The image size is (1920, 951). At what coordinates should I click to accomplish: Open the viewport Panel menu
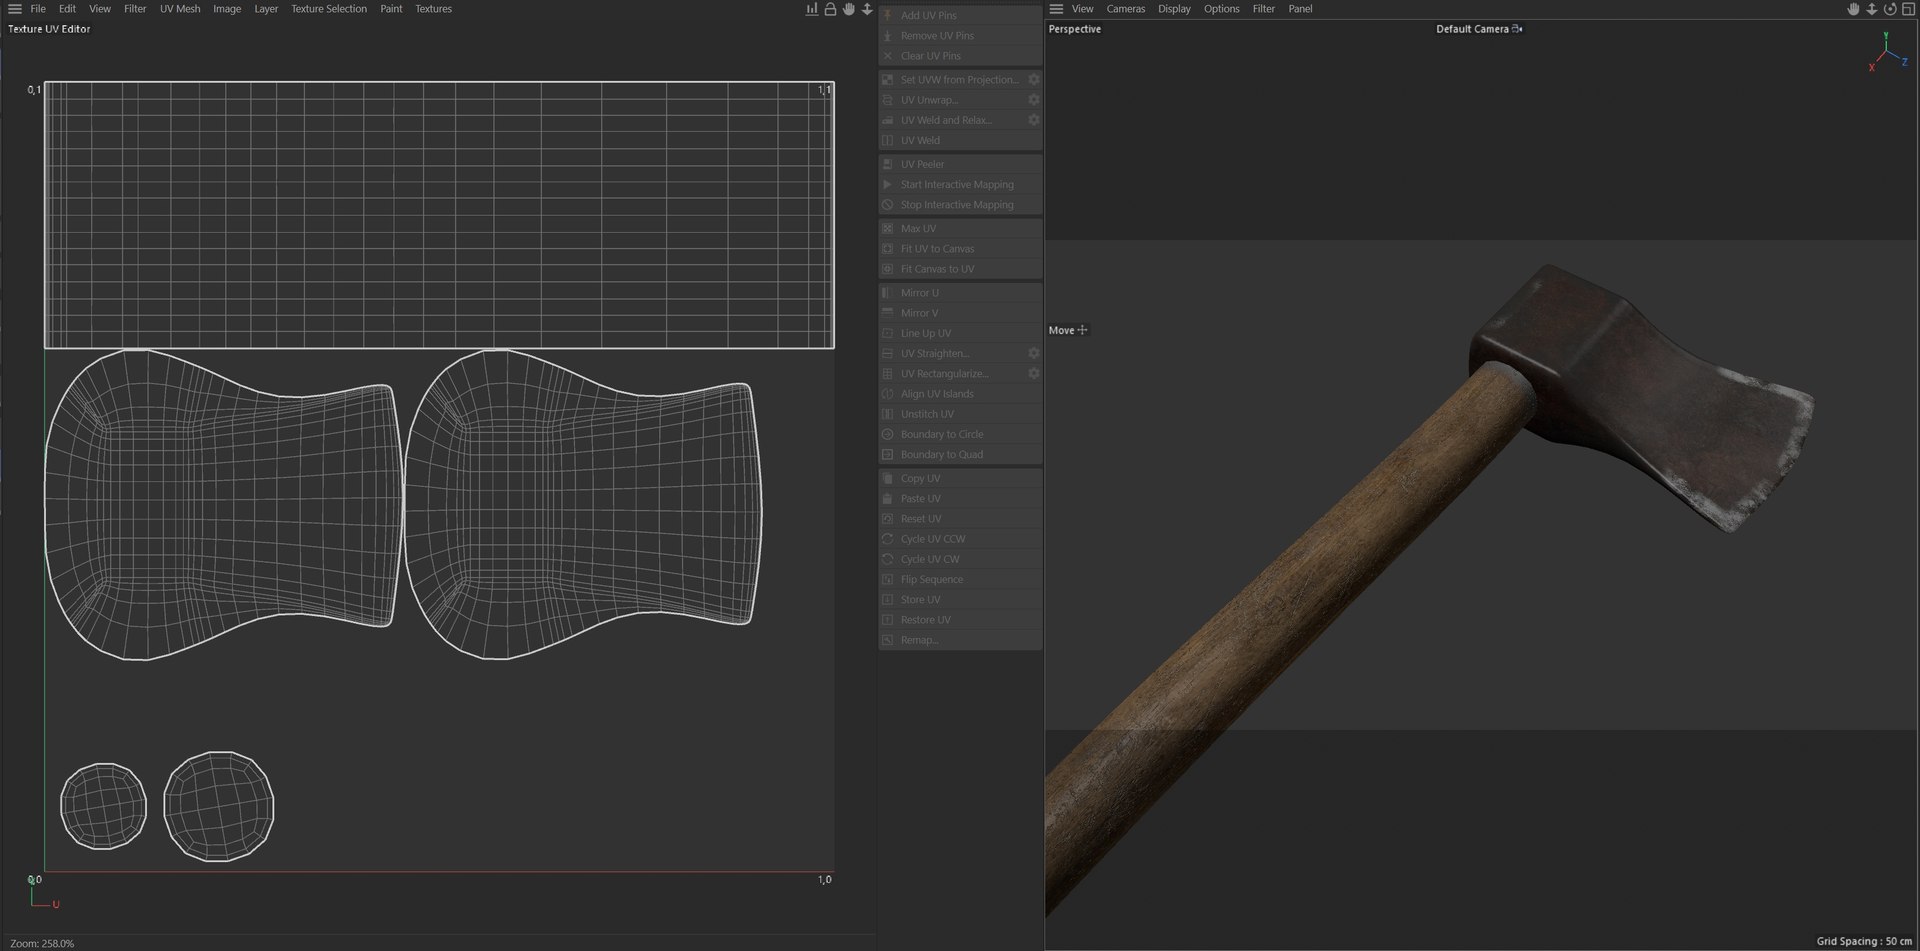[1300, 9]
